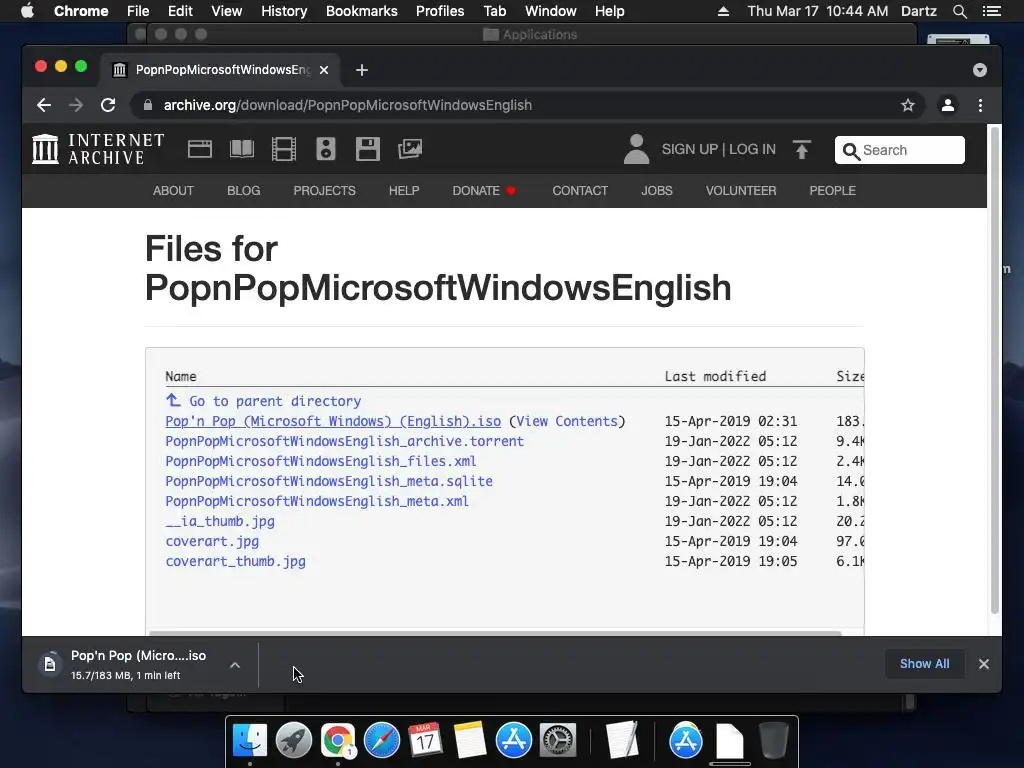Open the _archive.torrent file link
The width and height of the screenshot is (1024, 768).
(x=344, y=441)
